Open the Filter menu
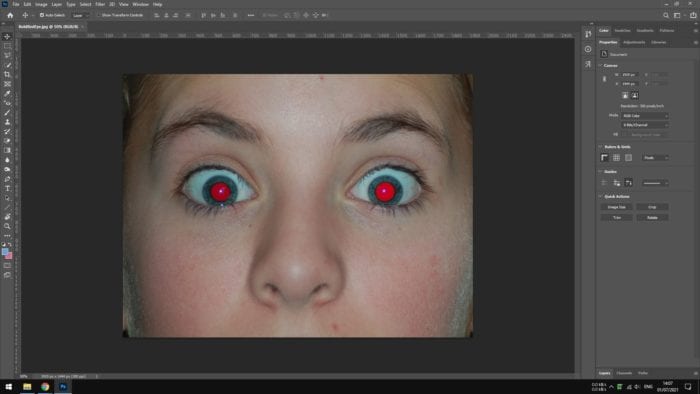Screen dimensions: 700x394 (x=100, y=4)
